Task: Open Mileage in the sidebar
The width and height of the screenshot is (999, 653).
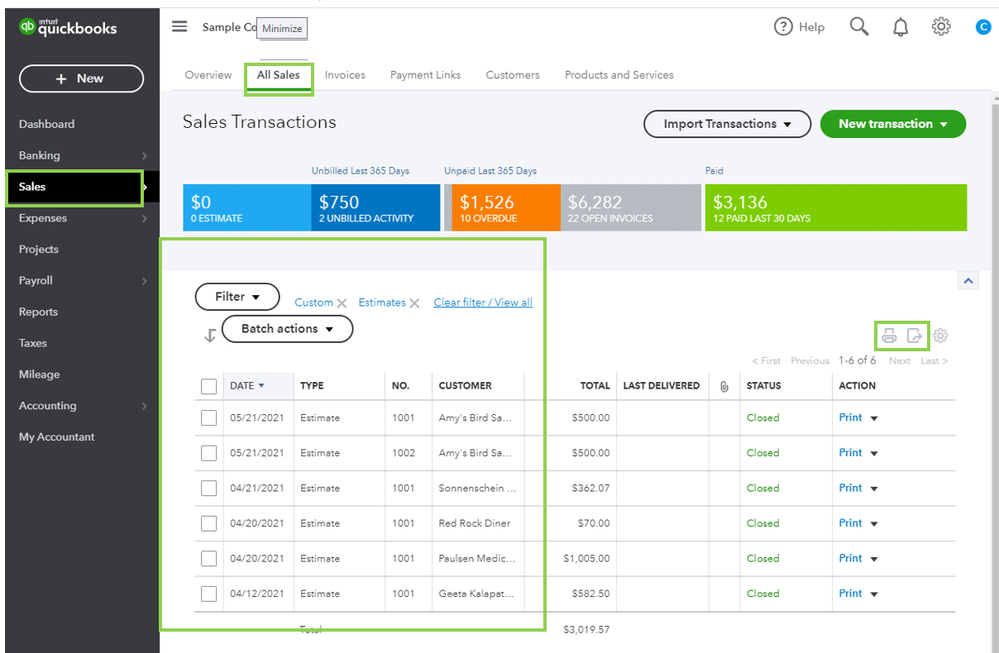Action: pyautogui.click(x=39, y=375)
